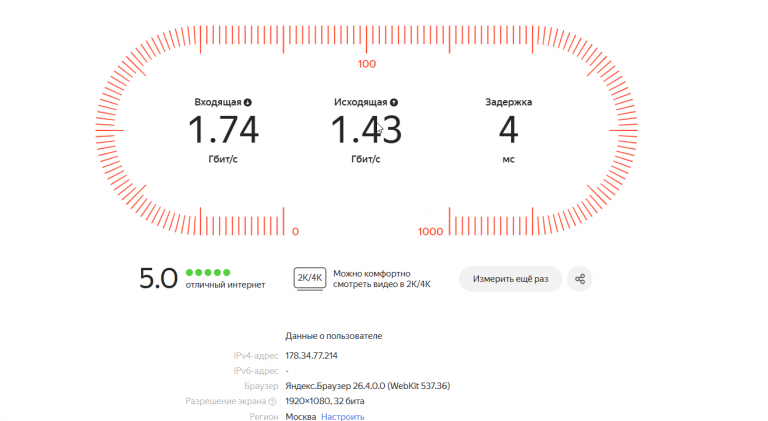Screen dimensions: 768x421
Task: Click the мс unit under latency
Action: (508, 160)
